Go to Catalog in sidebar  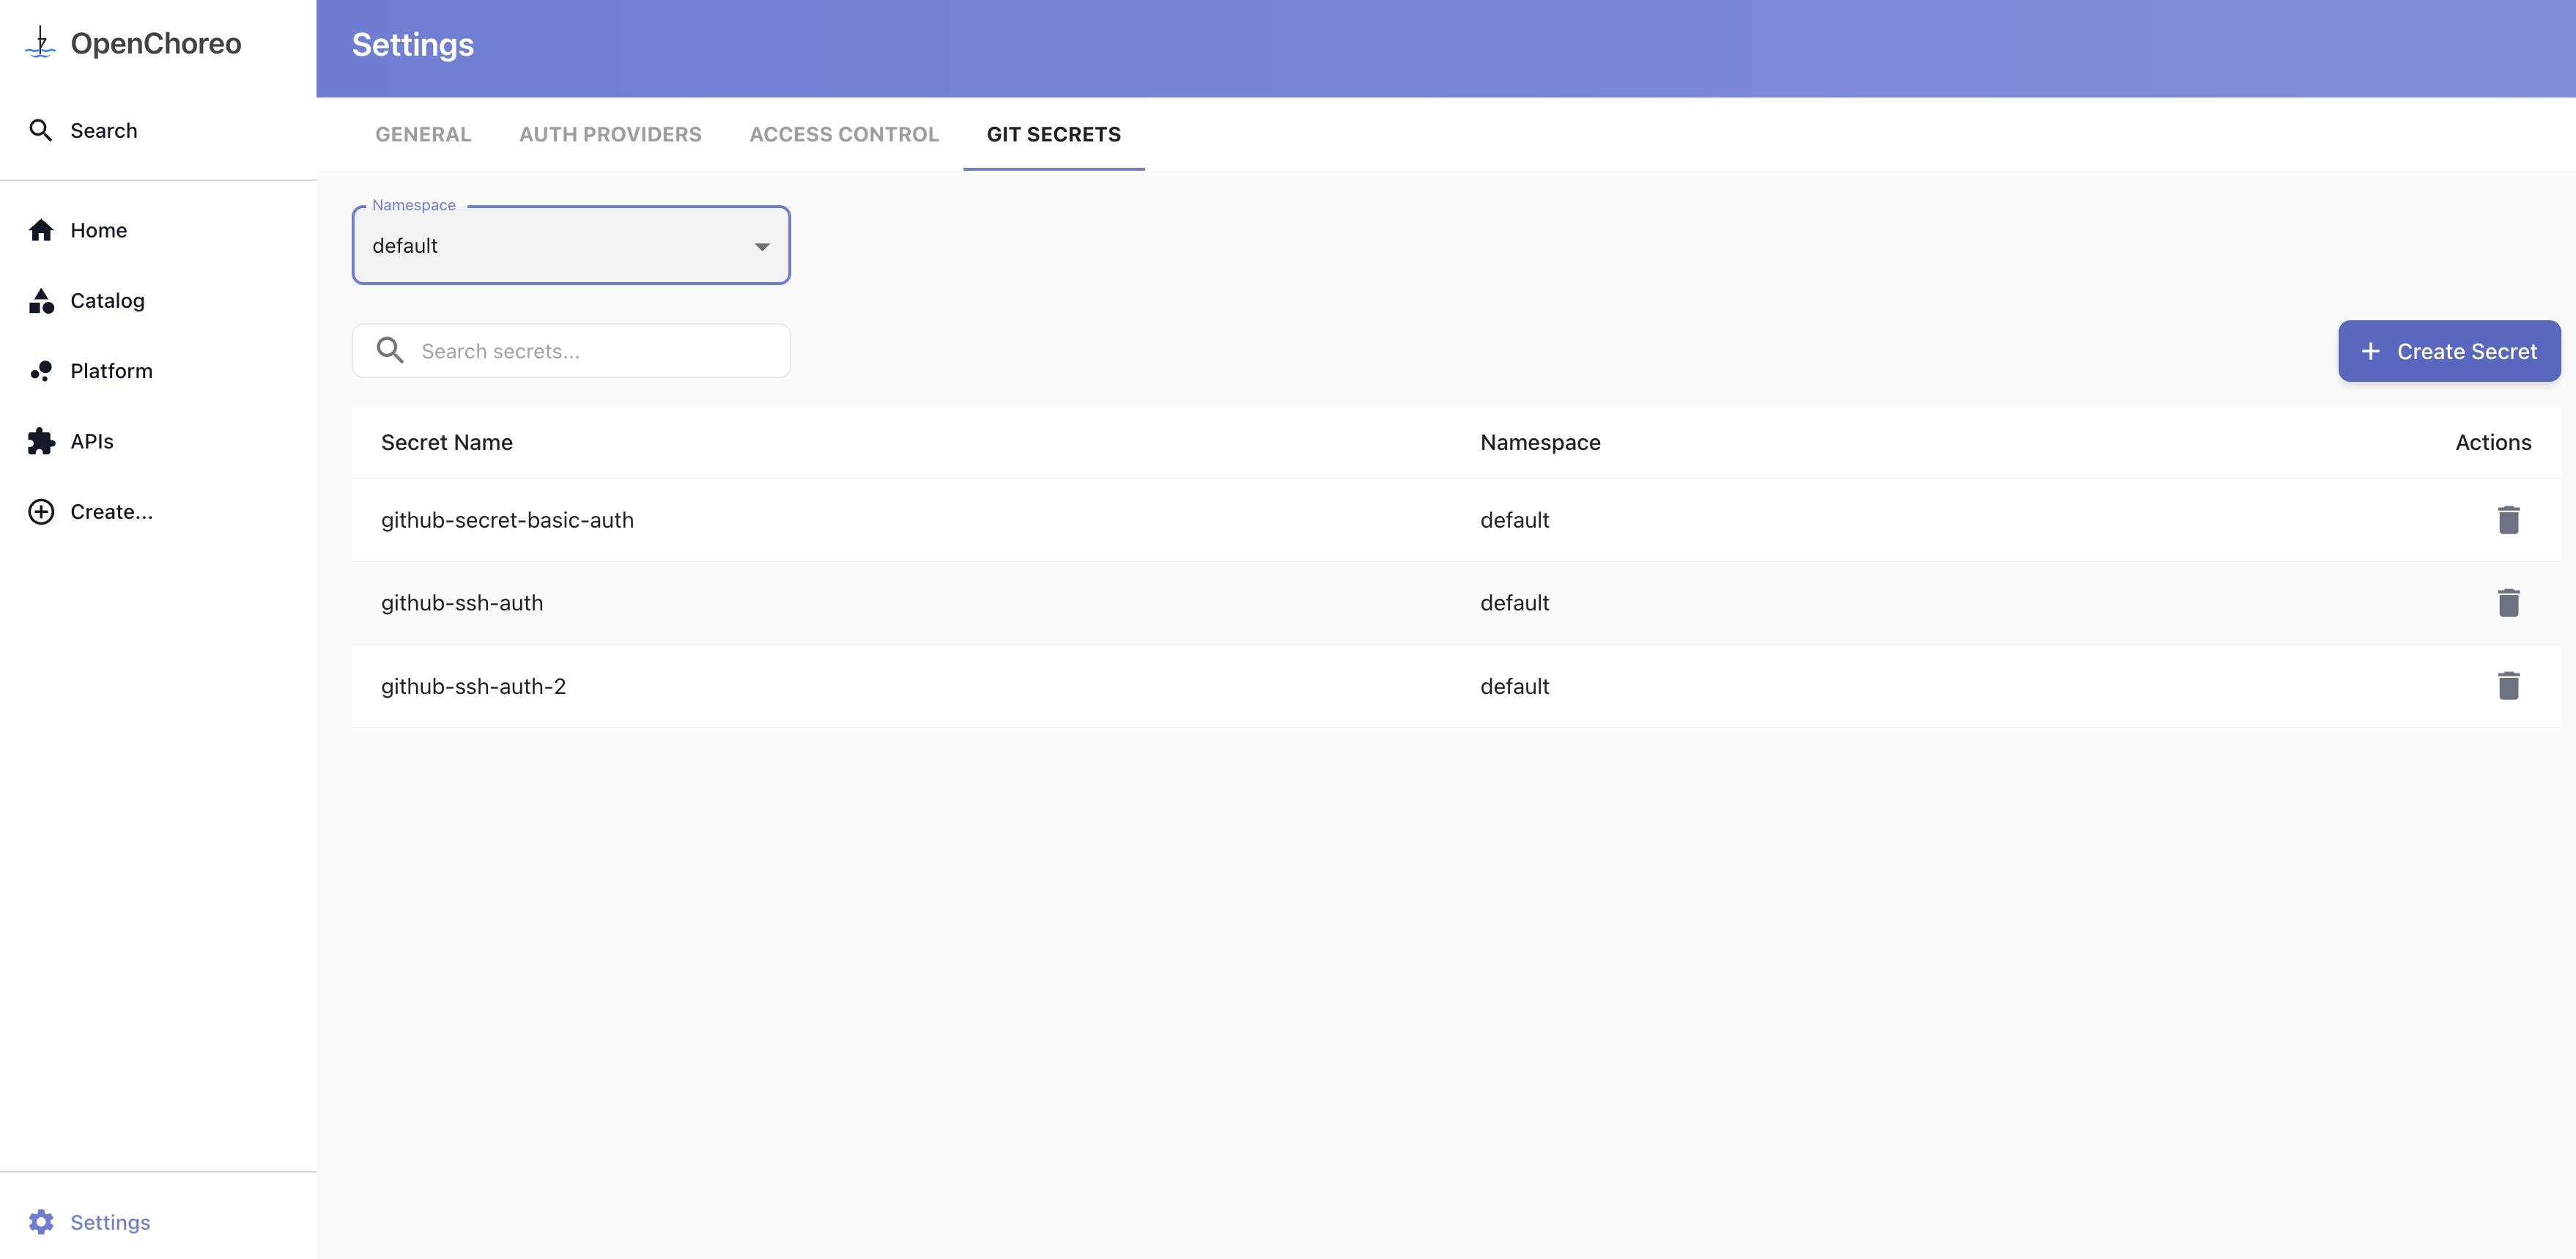[107, 301]
